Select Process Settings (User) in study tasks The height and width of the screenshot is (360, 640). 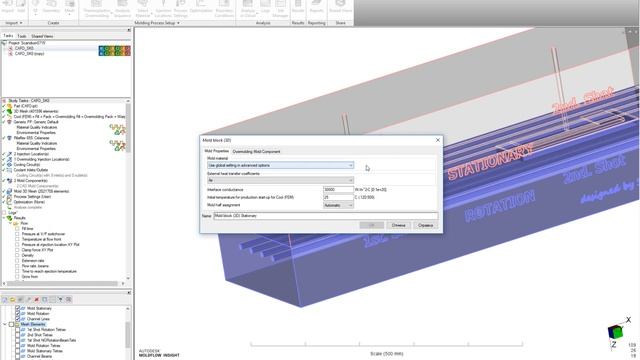click(32, 197)
